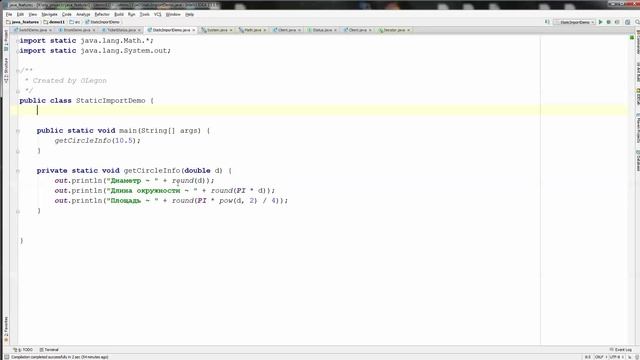This screenshot has width=640, height=360.
Task: Select src breadcrumb in navigation bar
Action: (75, 22)
